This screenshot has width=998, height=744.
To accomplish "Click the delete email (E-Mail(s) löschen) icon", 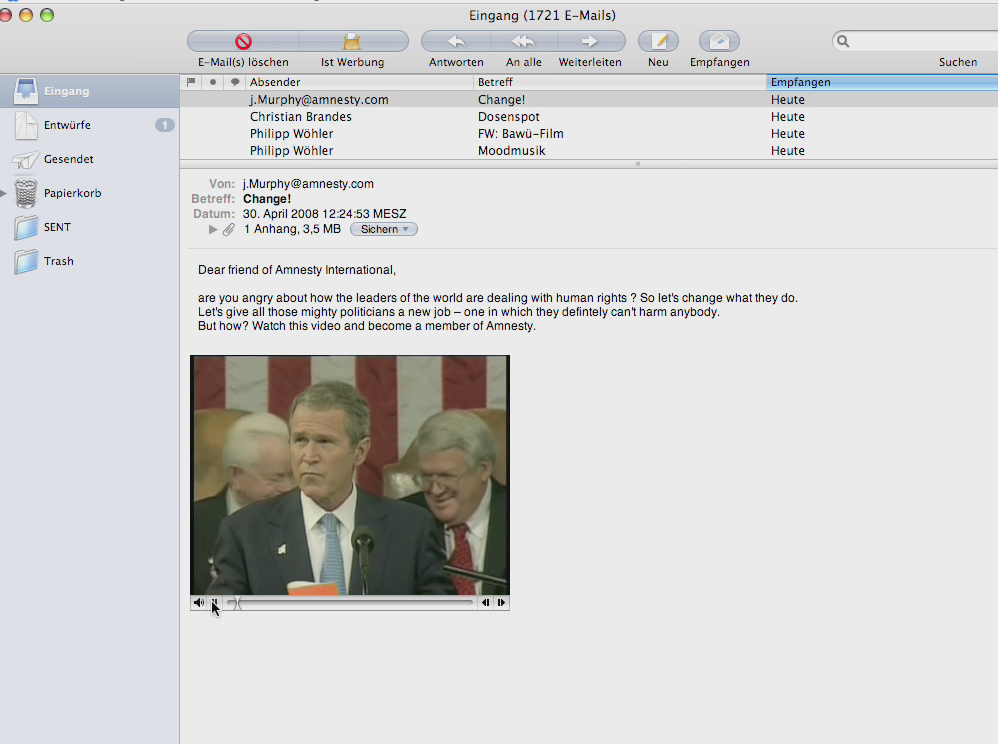I will coord(243,41).
